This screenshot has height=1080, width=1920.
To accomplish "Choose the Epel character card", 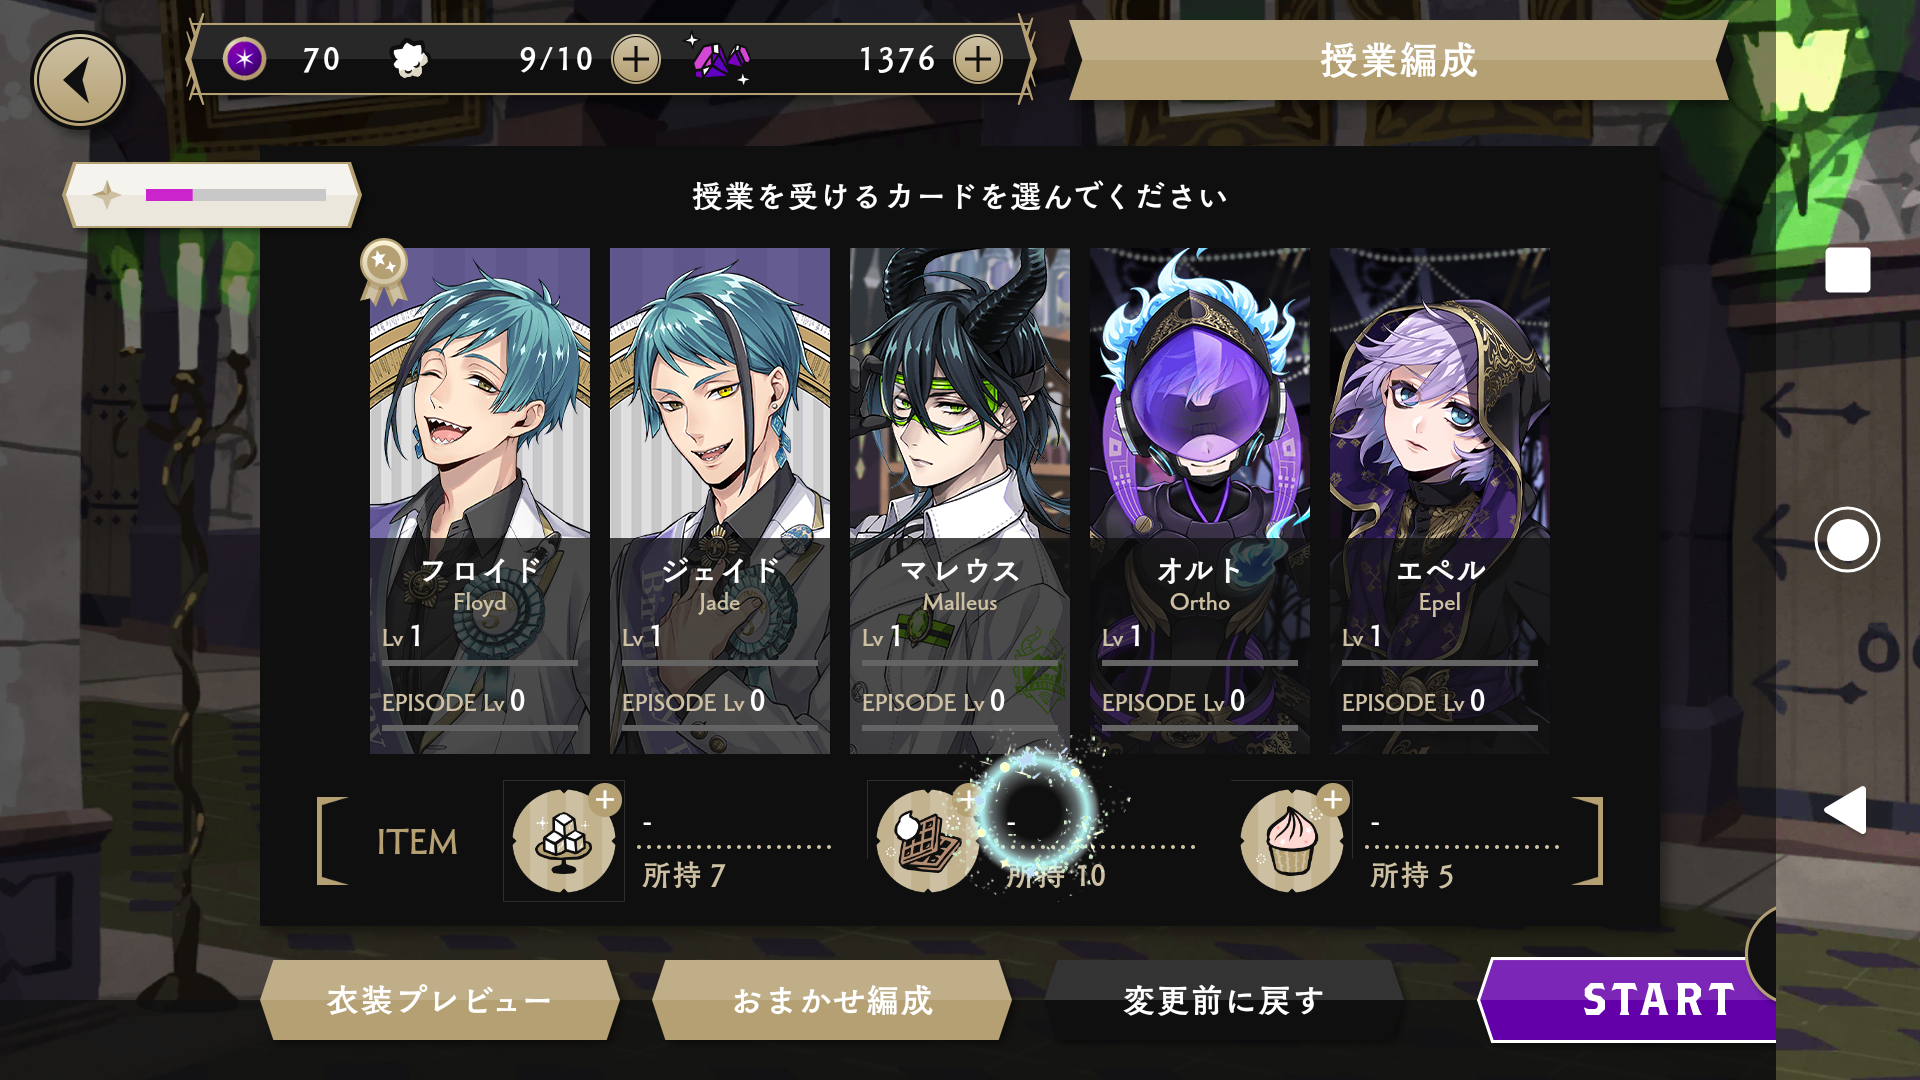I will (x=1440, y=500).
